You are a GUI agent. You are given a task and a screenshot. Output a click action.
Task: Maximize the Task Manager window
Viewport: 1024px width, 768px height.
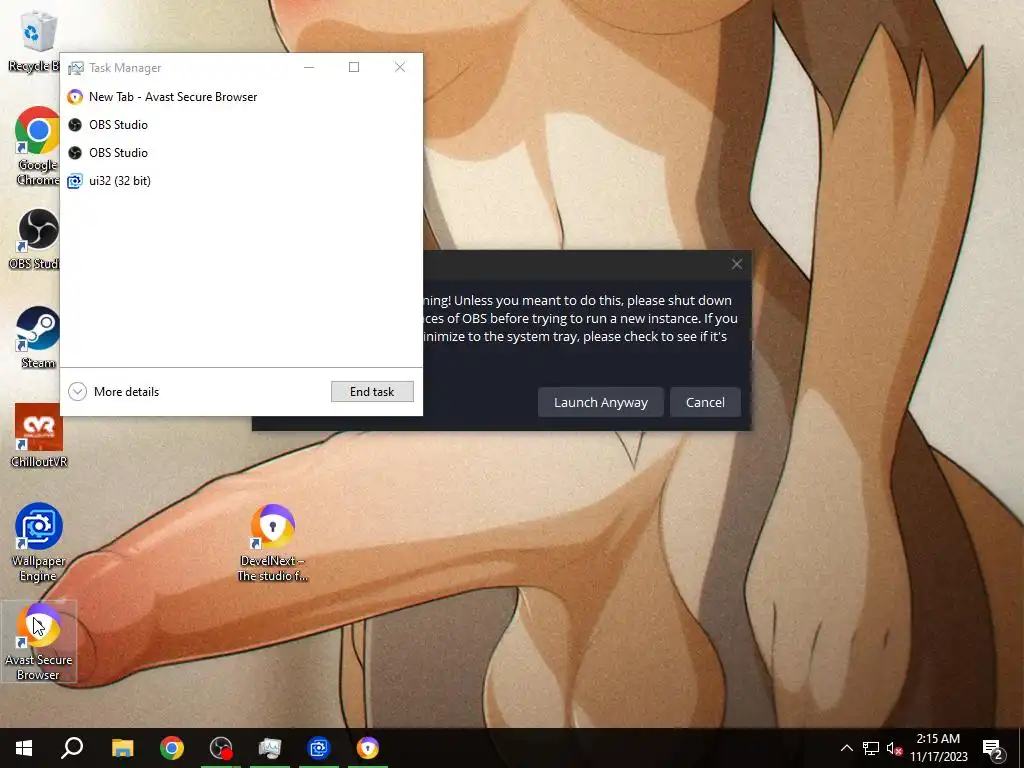354,67
